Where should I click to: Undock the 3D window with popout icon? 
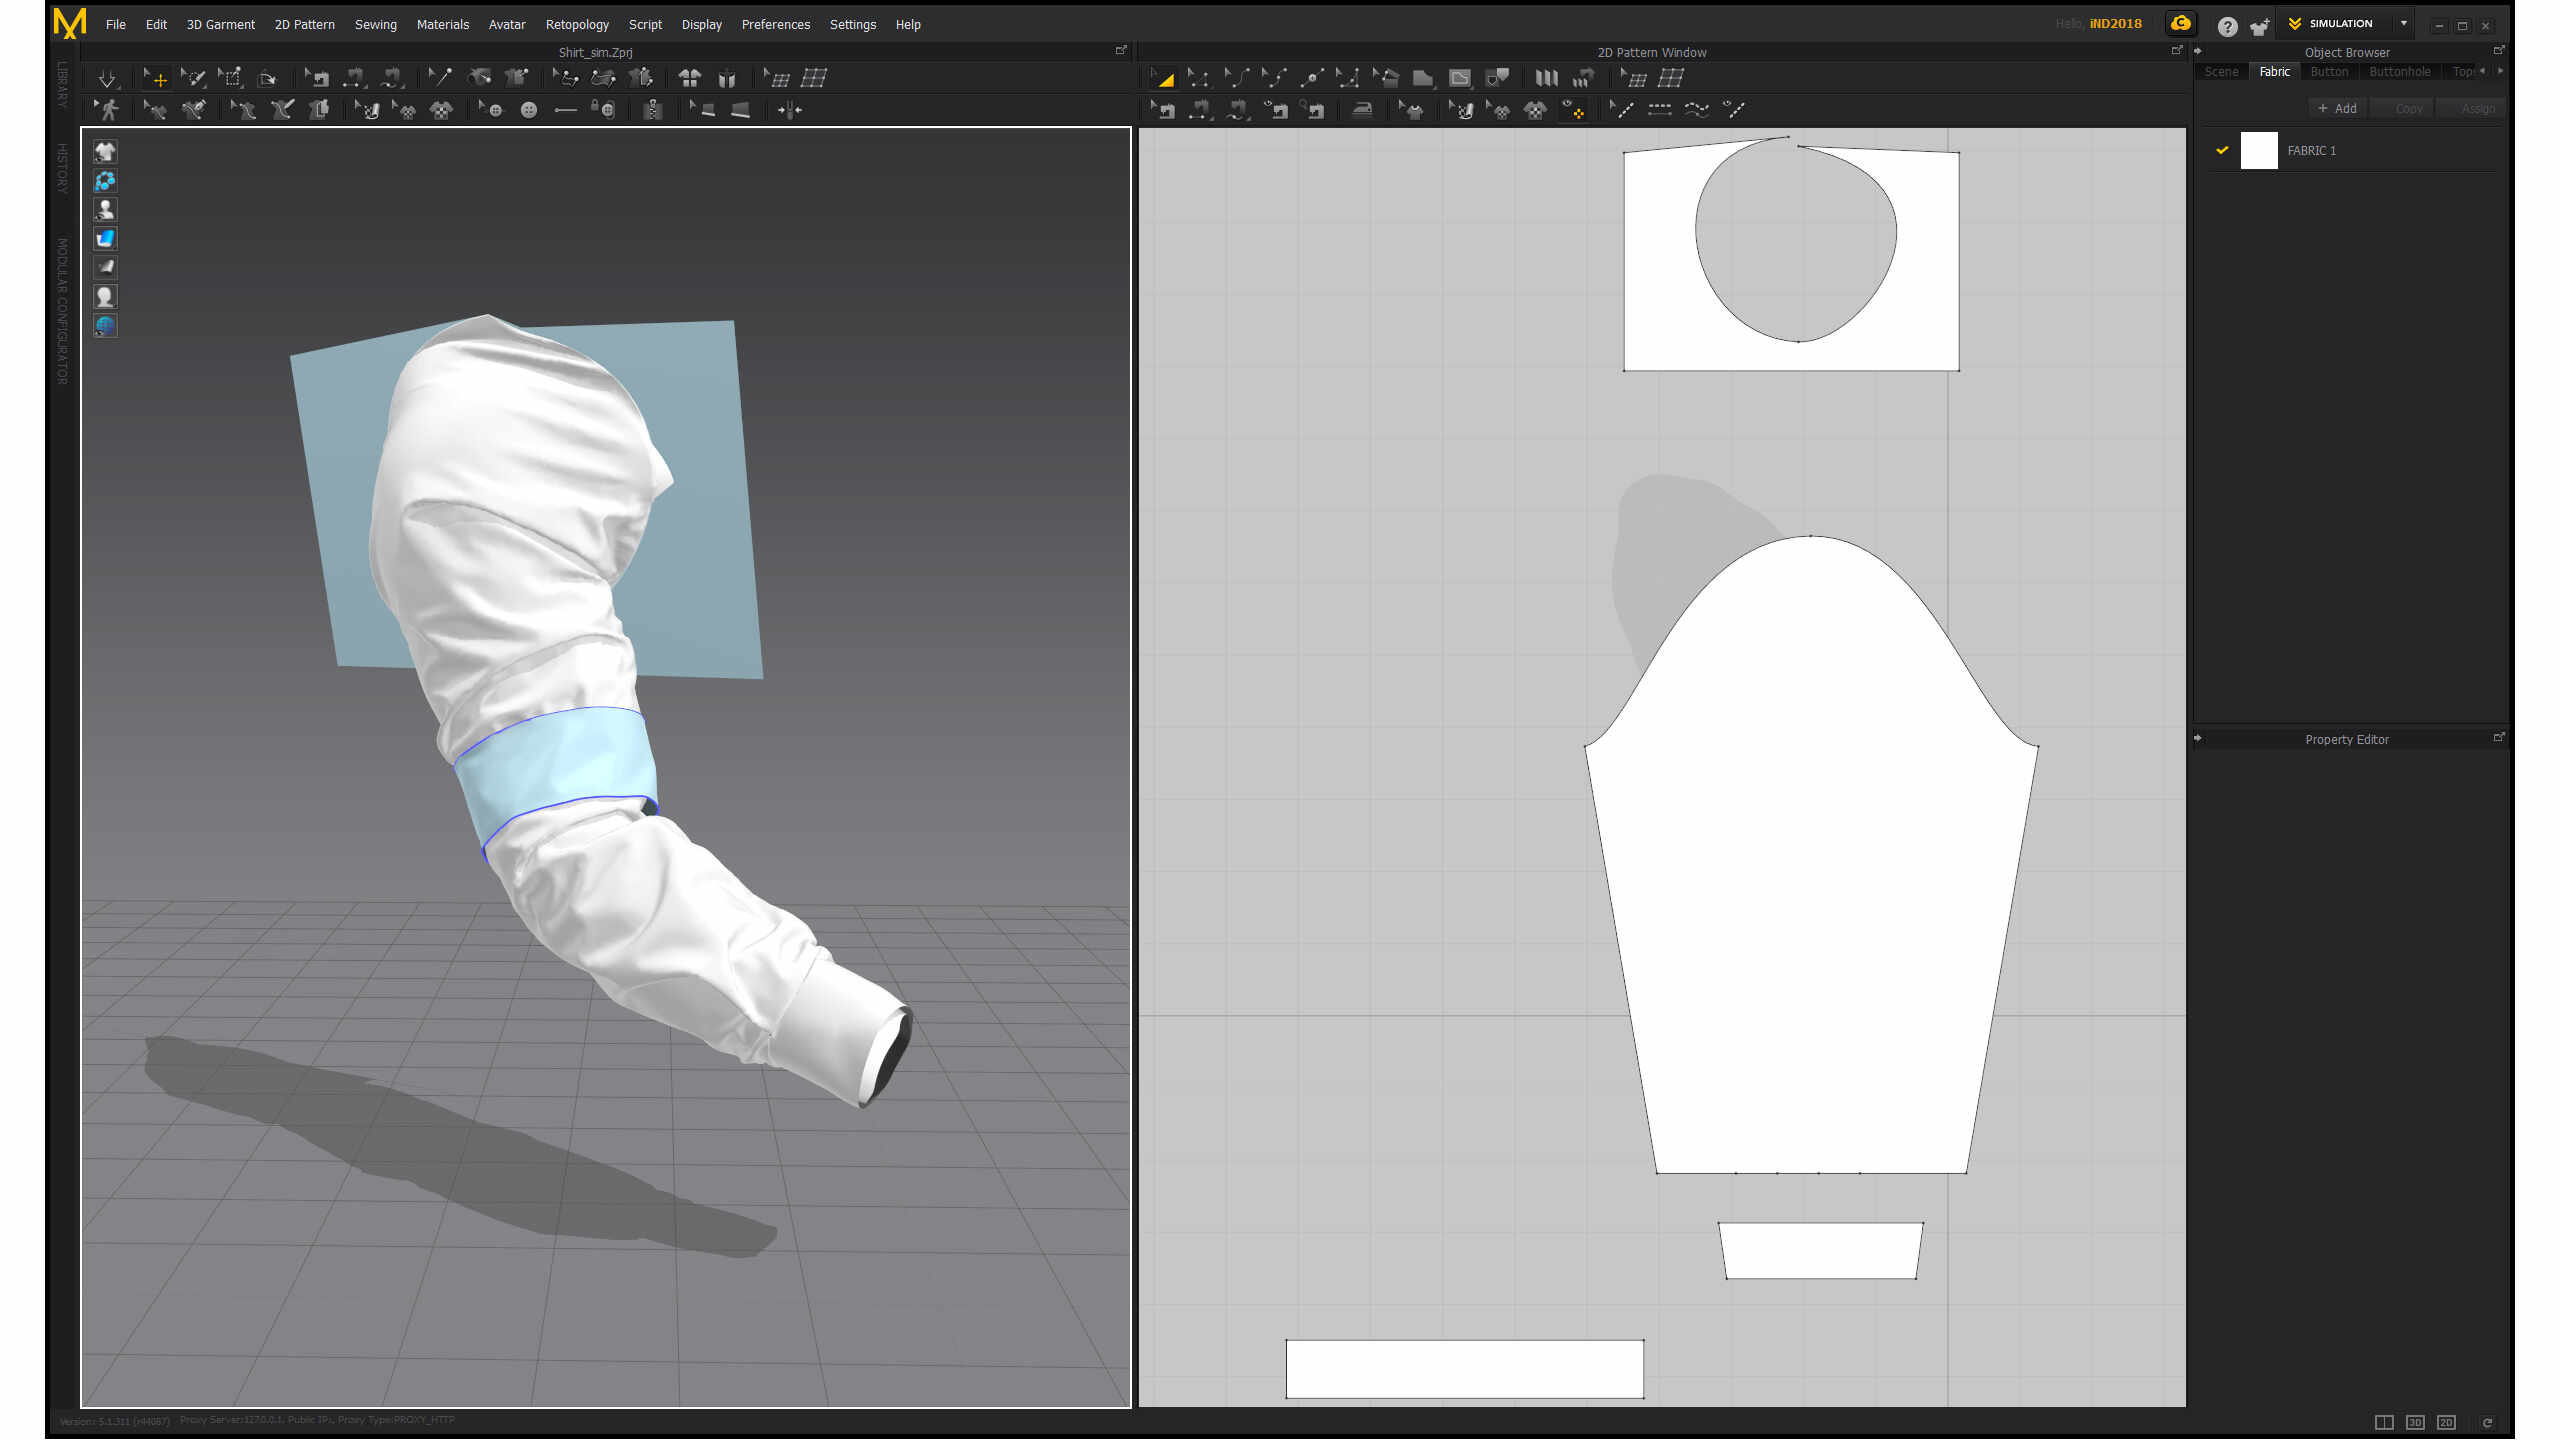pos(1121,50)
